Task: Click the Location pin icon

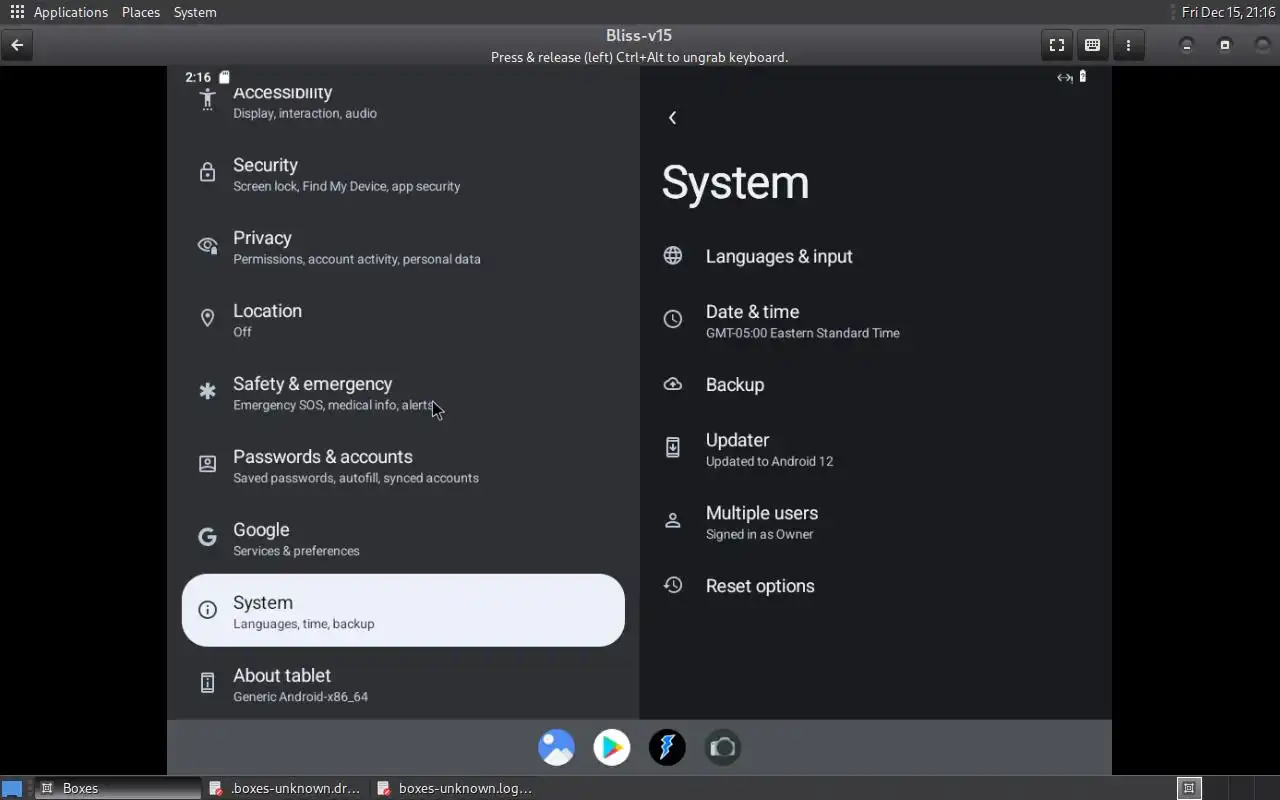Action: point(207,318)
